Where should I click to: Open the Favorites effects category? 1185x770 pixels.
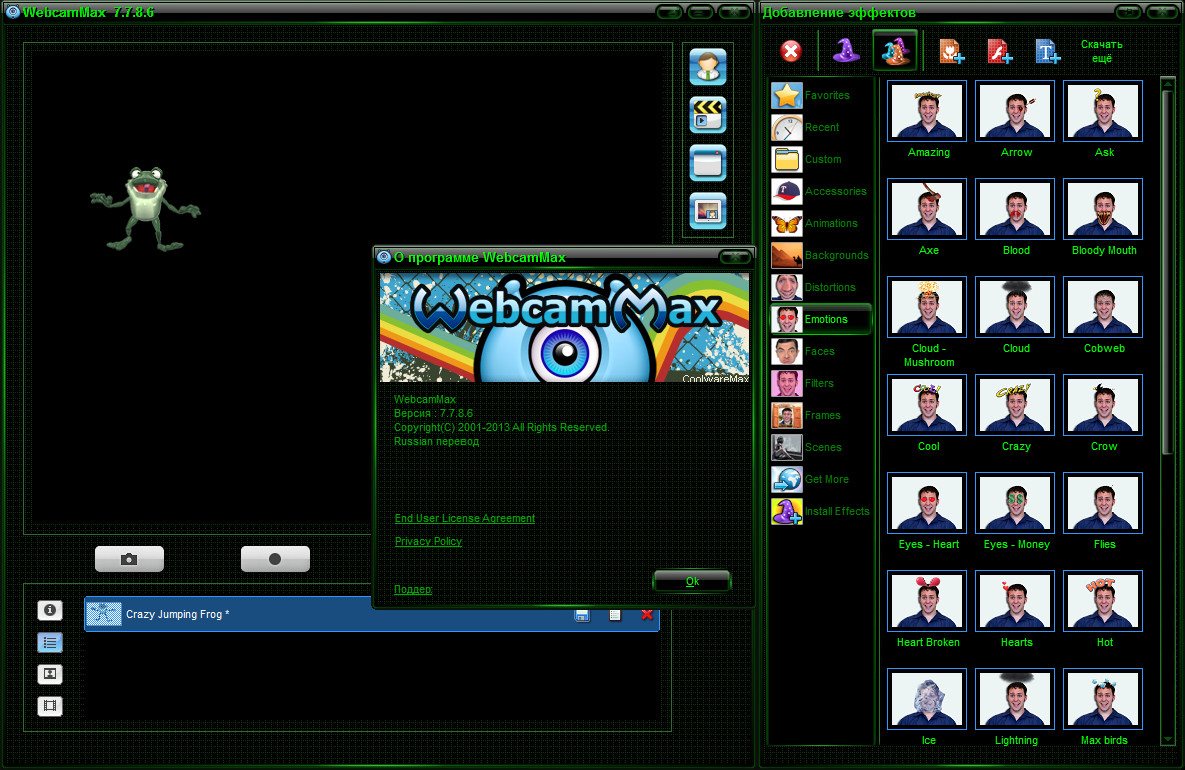821,95
